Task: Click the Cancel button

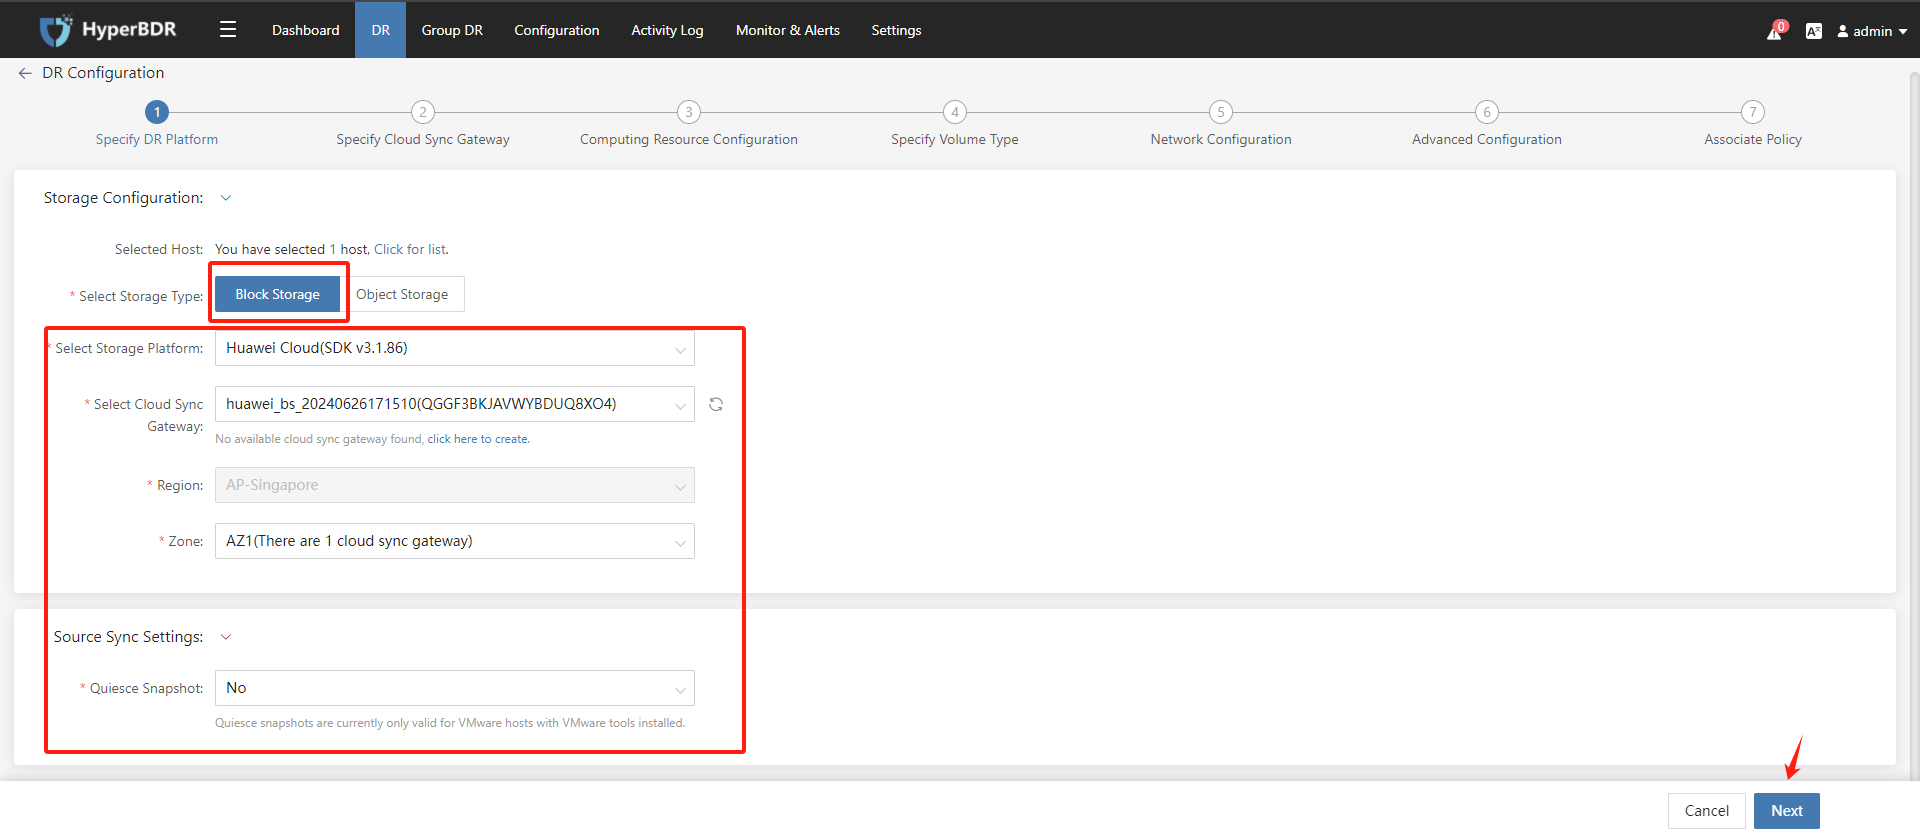Action: point(1707,811)
